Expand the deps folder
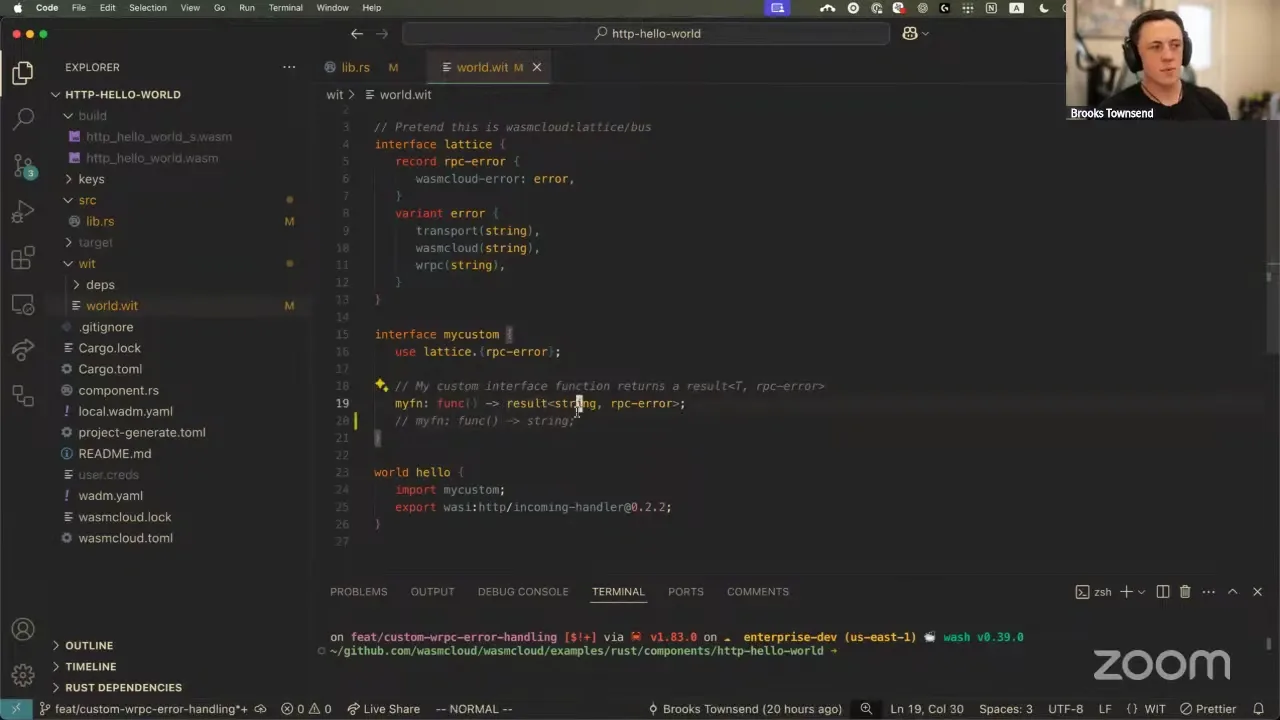 click(76, 285)
